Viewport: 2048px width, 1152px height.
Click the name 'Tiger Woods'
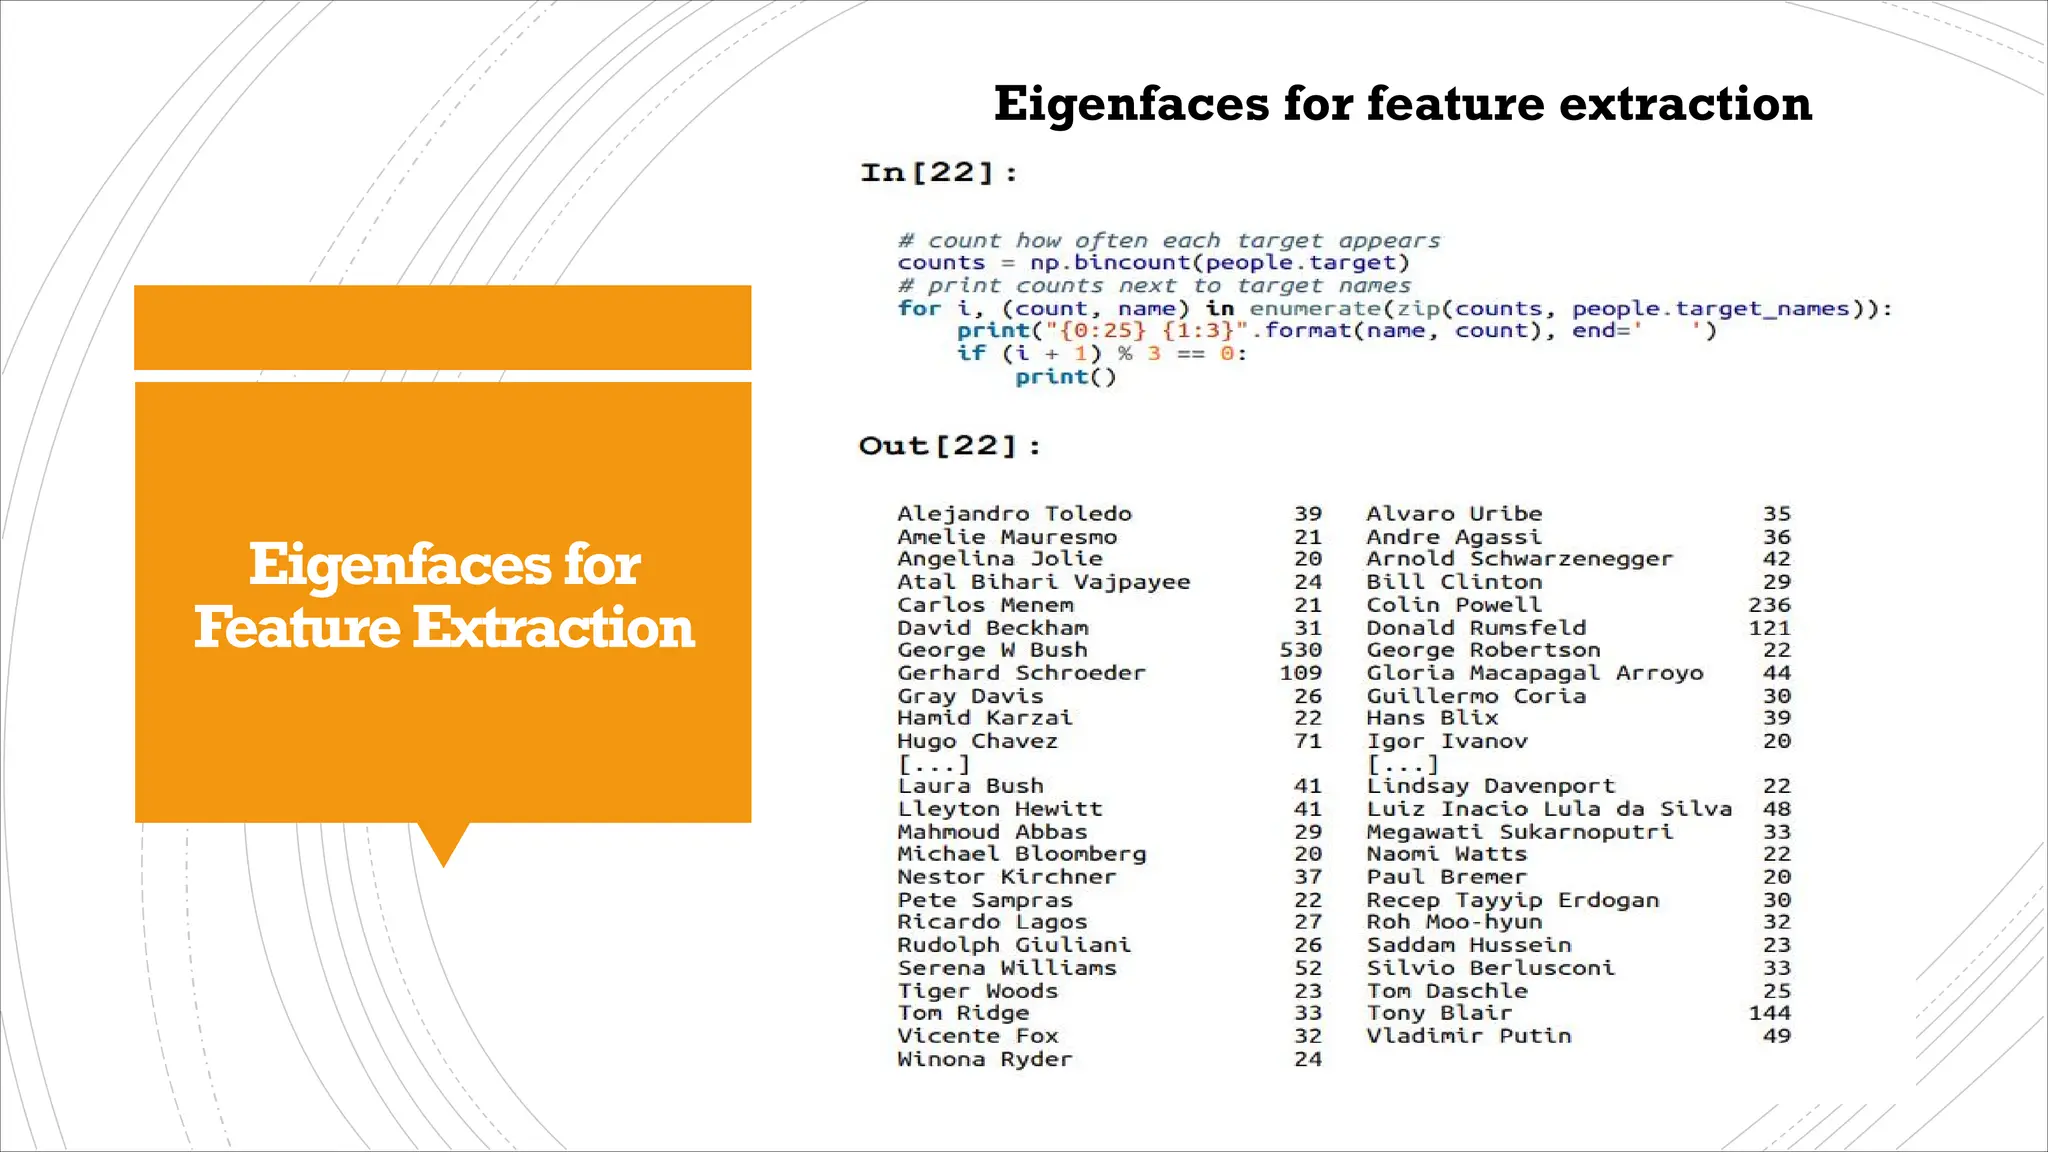[978, 991]
